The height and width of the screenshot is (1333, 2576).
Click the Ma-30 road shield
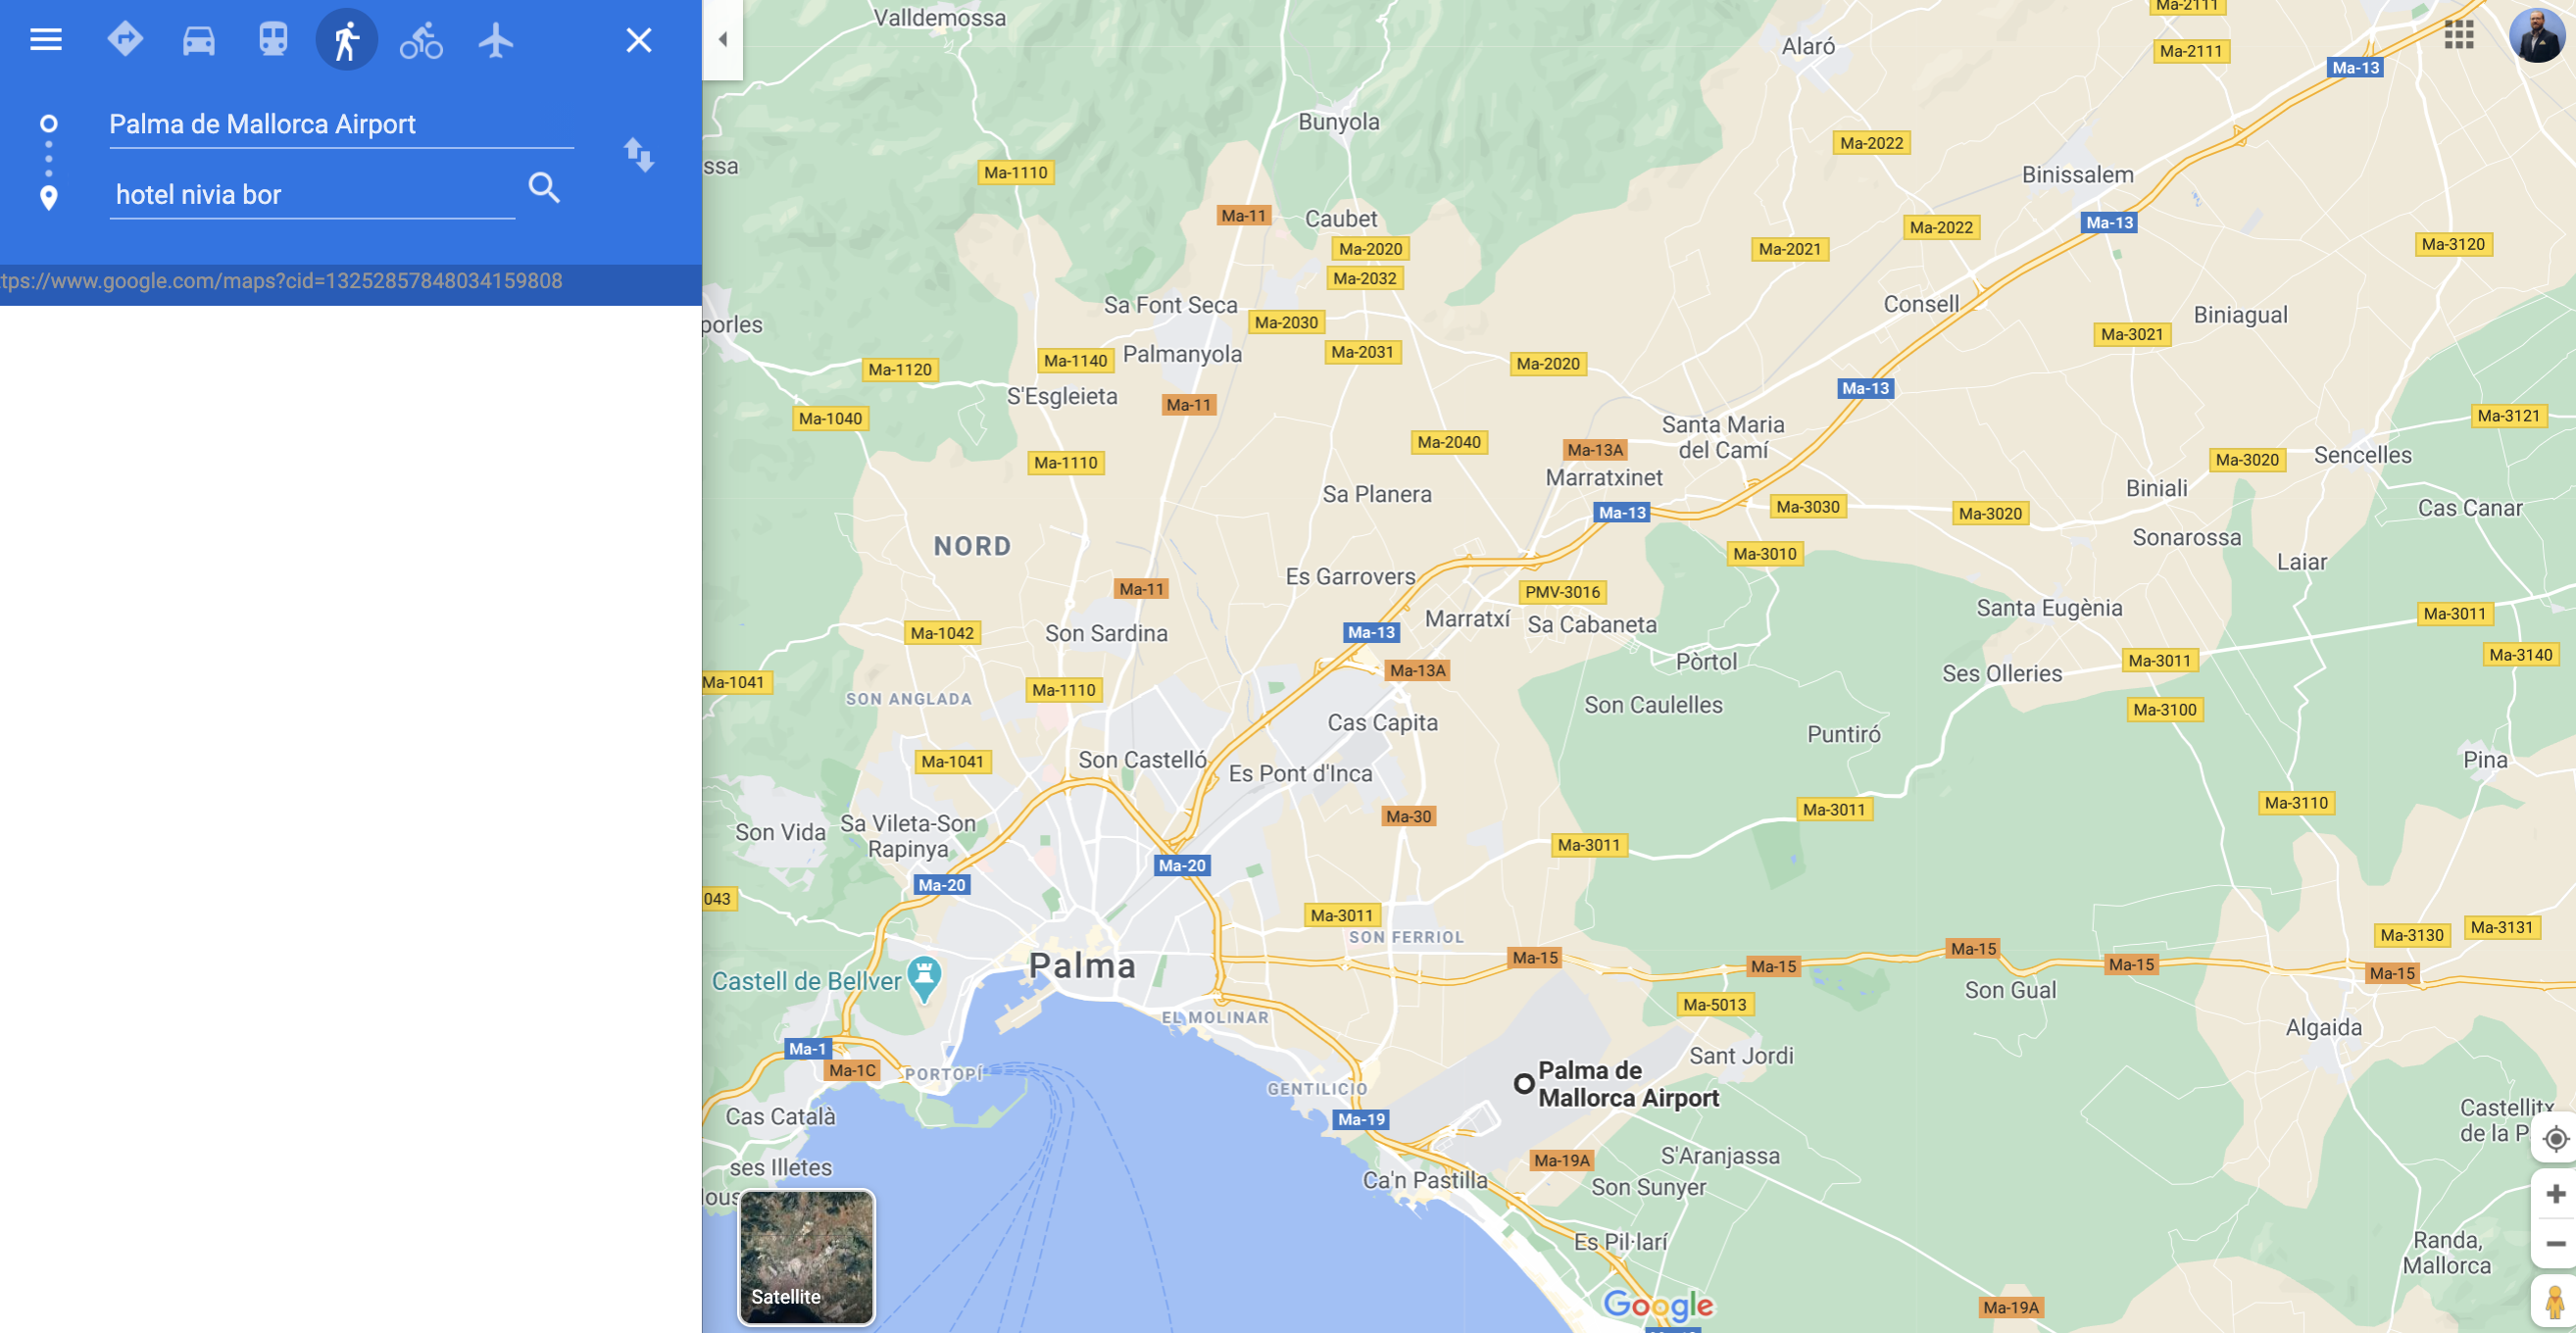point(1408,816)
